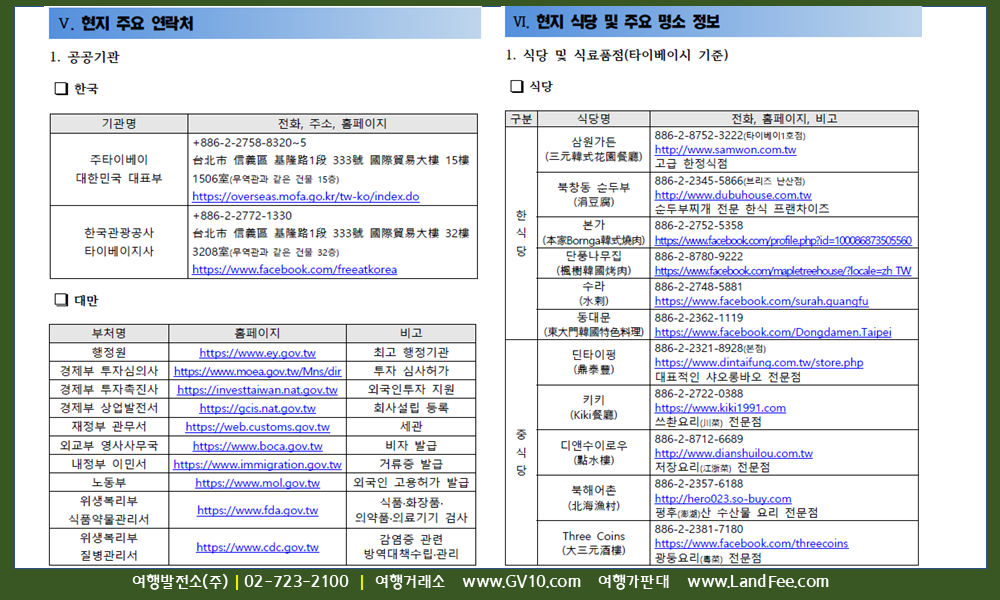Open the facebook Dongdamen.Taipei link
The width and height of the screenshot is (1000, 600).
coord(772,332)
